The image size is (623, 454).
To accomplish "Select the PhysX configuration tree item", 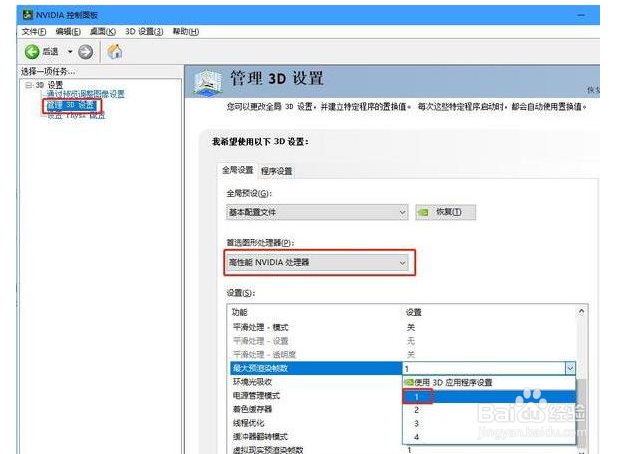I will click(76, 116).
